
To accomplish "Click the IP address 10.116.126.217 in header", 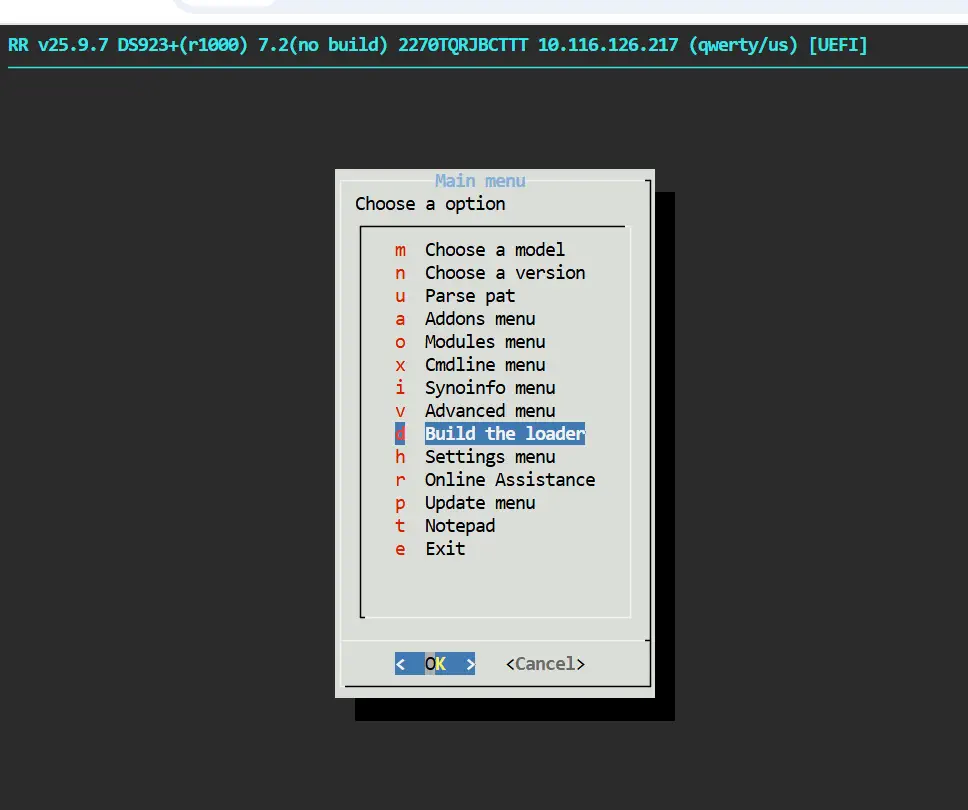I will point(608,46).
